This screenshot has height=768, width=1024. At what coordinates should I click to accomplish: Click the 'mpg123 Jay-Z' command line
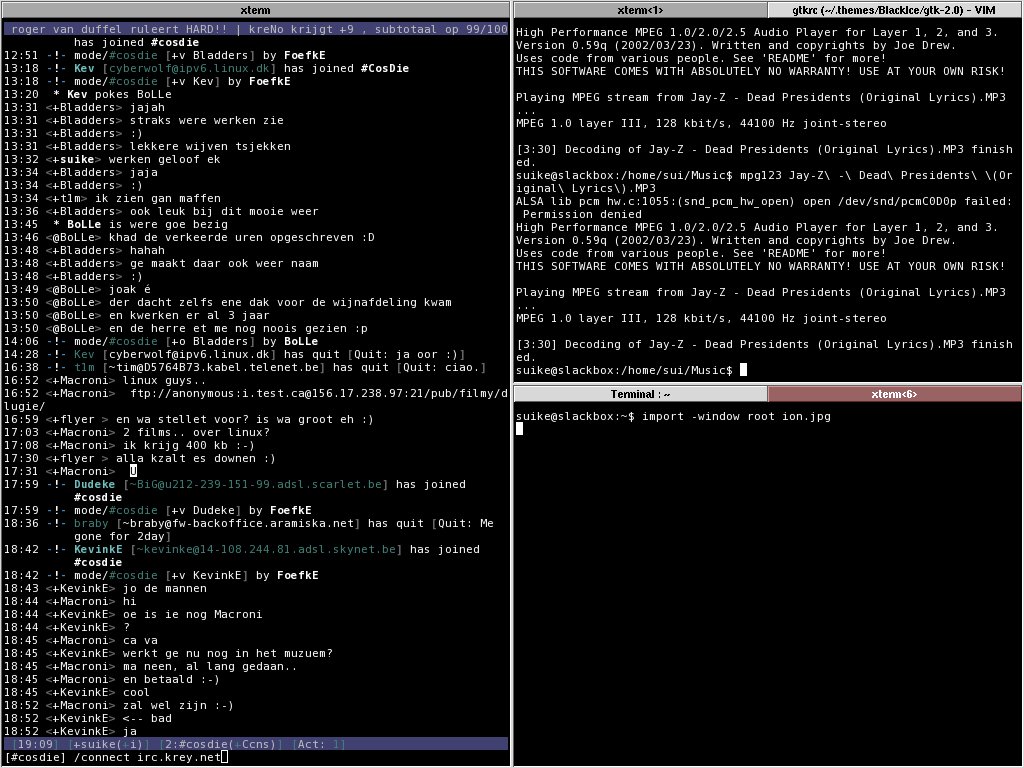coord(763,182)
